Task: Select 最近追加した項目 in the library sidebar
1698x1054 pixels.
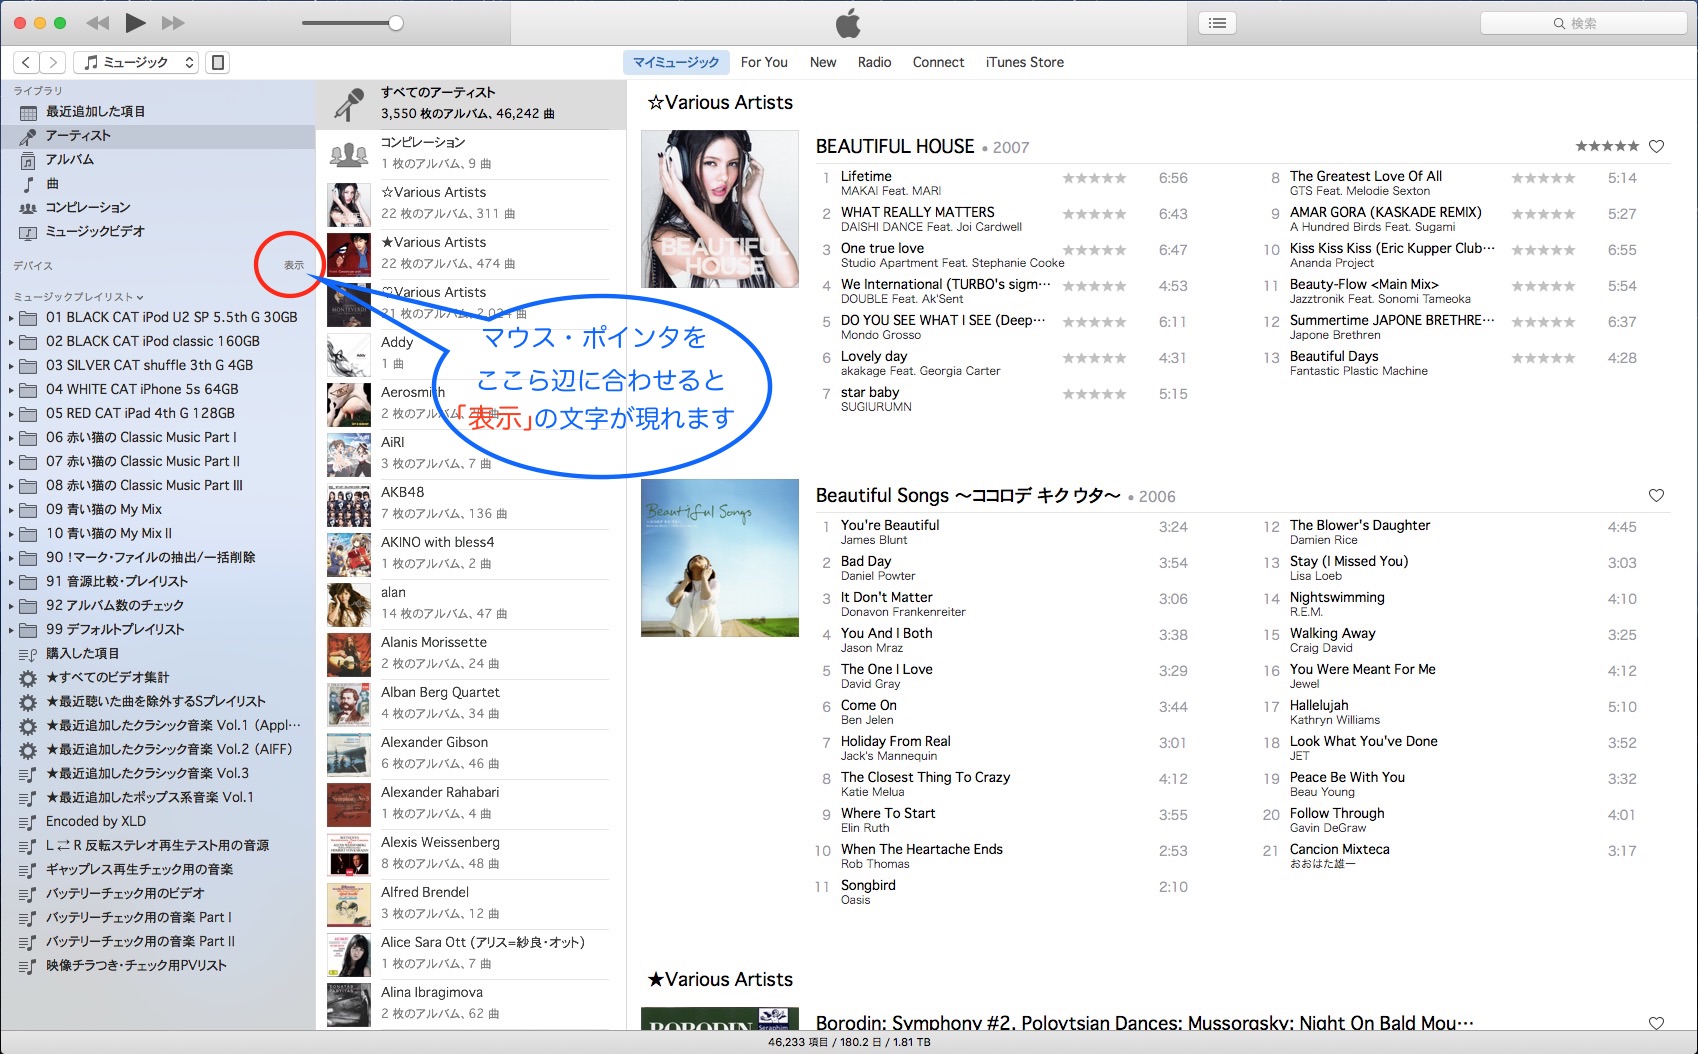Action: [x=158, y=112]
